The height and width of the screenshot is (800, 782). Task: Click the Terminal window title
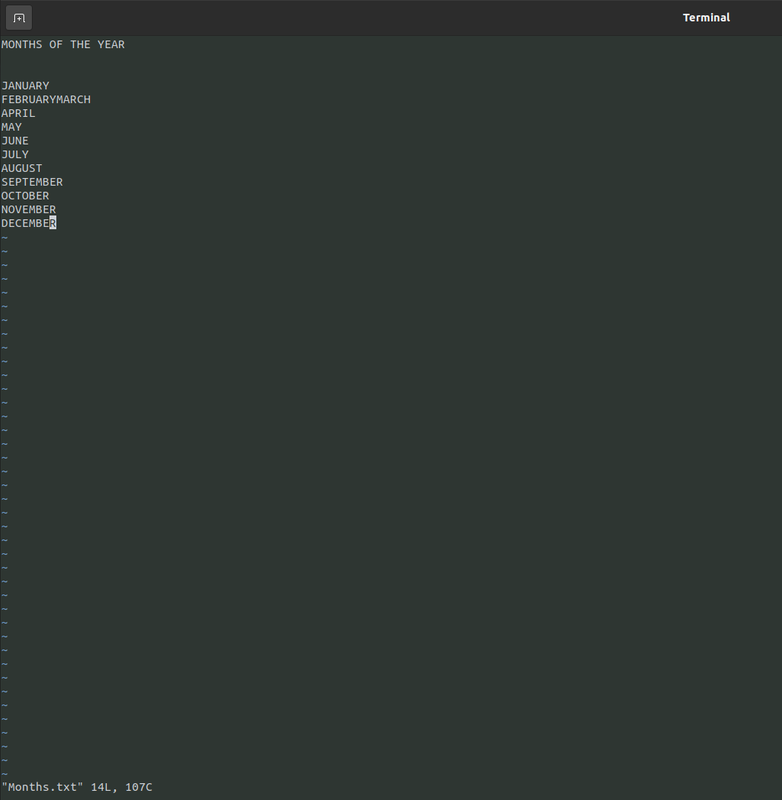click(x=706, y=18)
